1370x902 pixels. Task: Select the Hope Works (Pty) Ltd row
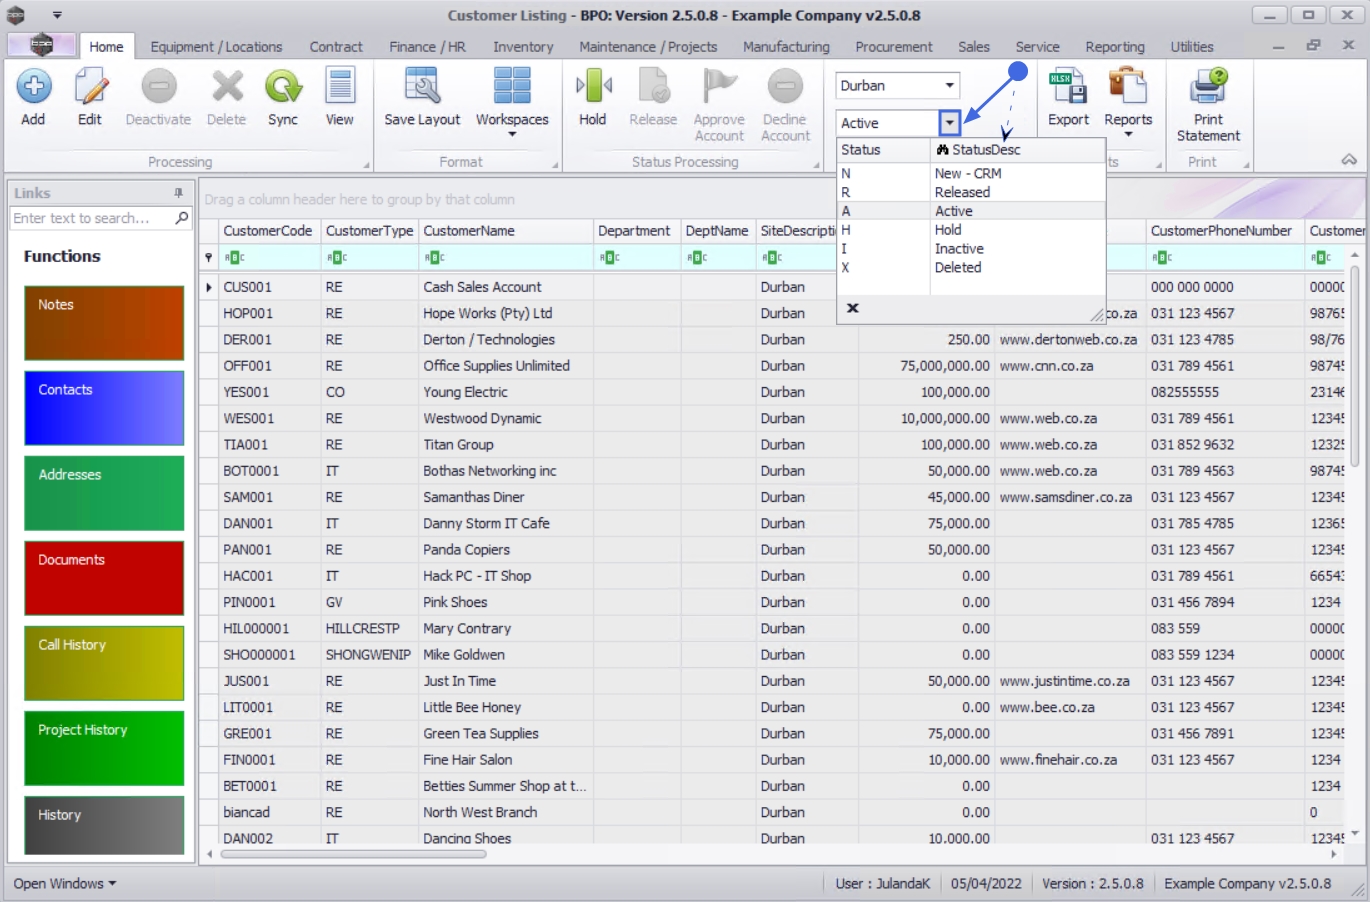tap(773, 313)
